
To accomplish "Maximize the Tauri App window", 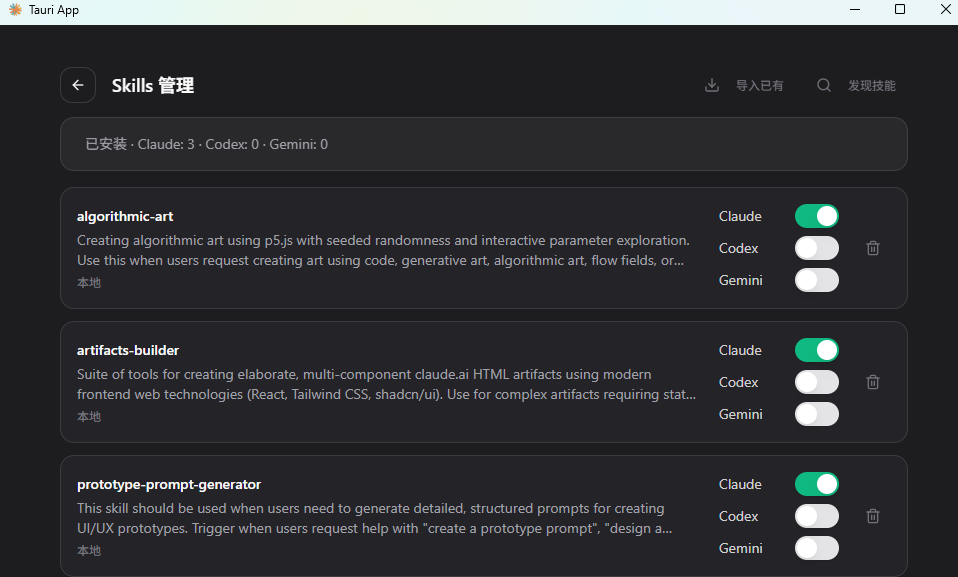I will [x=900, y=10].
